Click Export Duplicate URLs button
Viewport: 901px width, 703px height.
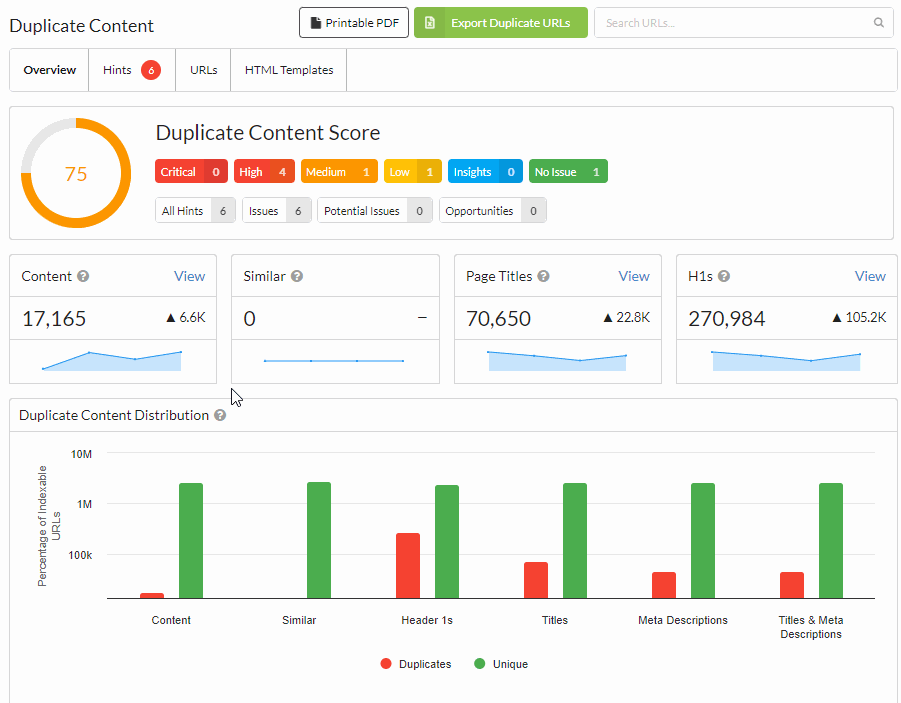(501, 22)
